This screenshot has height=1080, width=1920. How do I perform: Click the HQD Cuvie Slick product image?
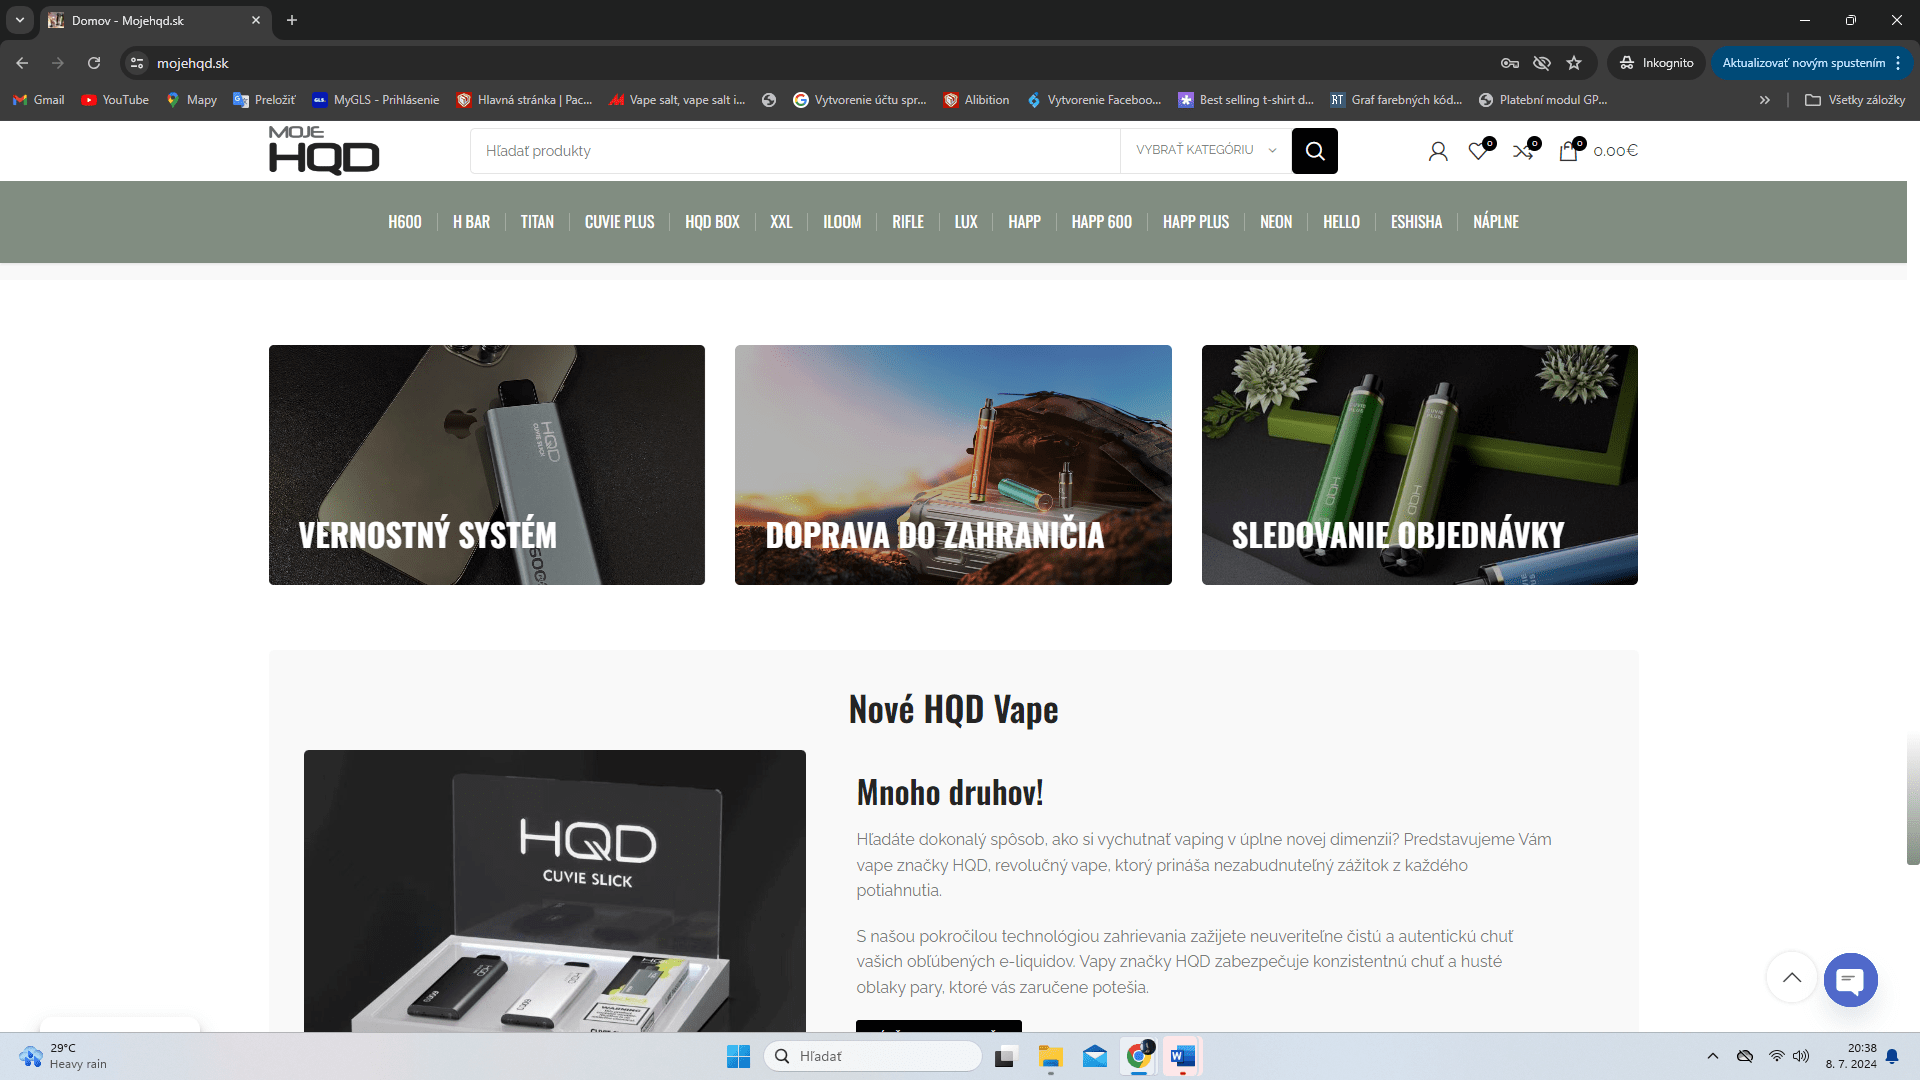[555, 891]
